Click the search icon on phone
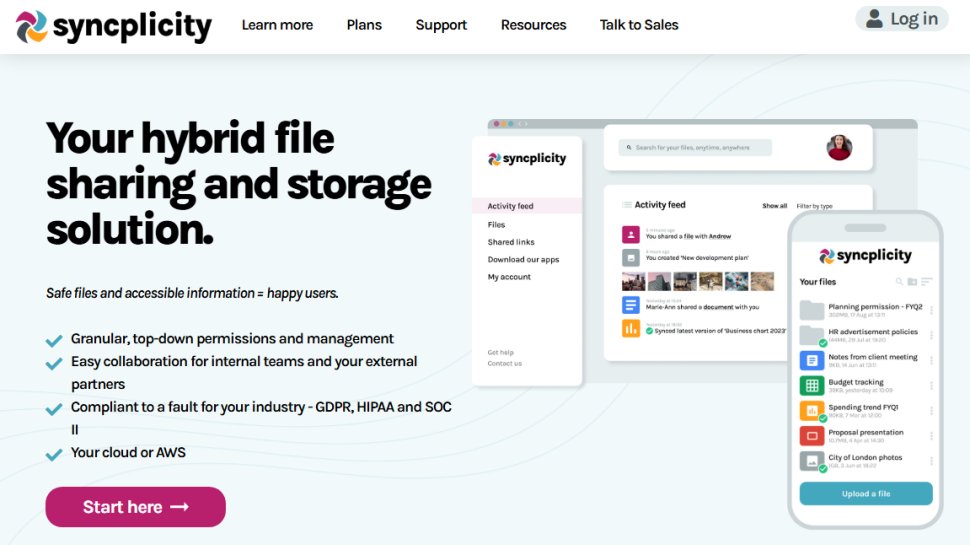 pyautogui.click(x=899, y=281)
